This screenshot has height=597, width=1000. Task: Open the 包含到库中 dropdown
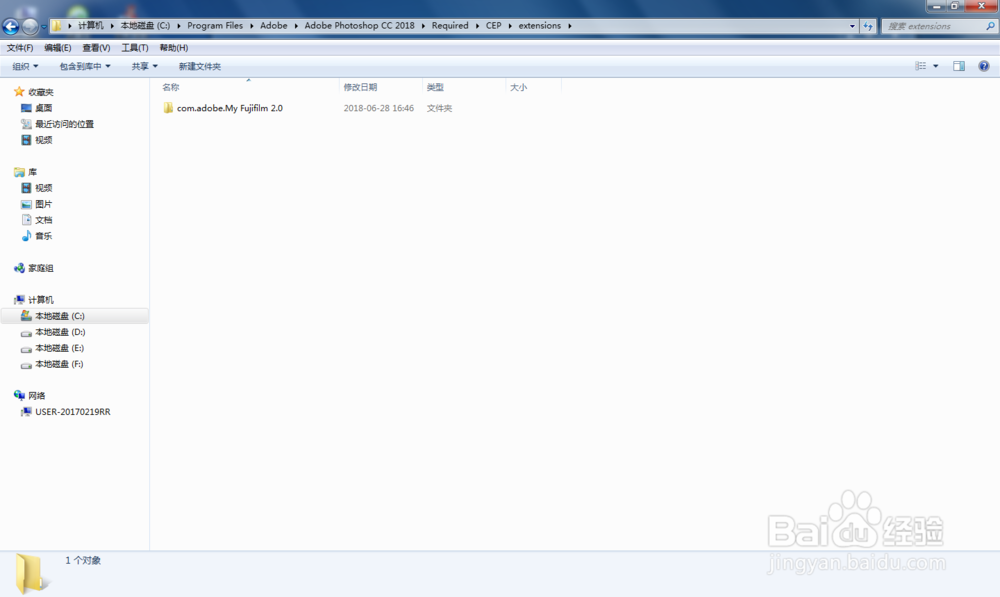coord(85,66)
